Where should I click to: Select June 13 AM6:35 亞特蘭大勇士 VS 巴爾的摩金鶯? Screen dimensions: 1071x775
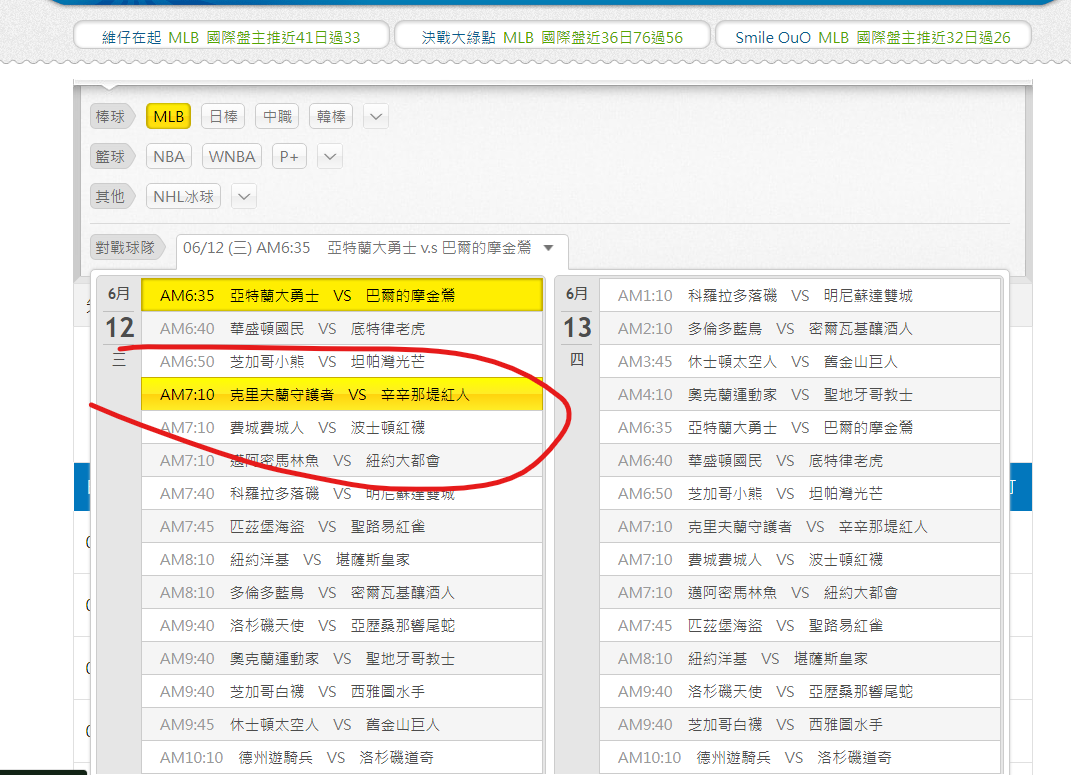800,427
